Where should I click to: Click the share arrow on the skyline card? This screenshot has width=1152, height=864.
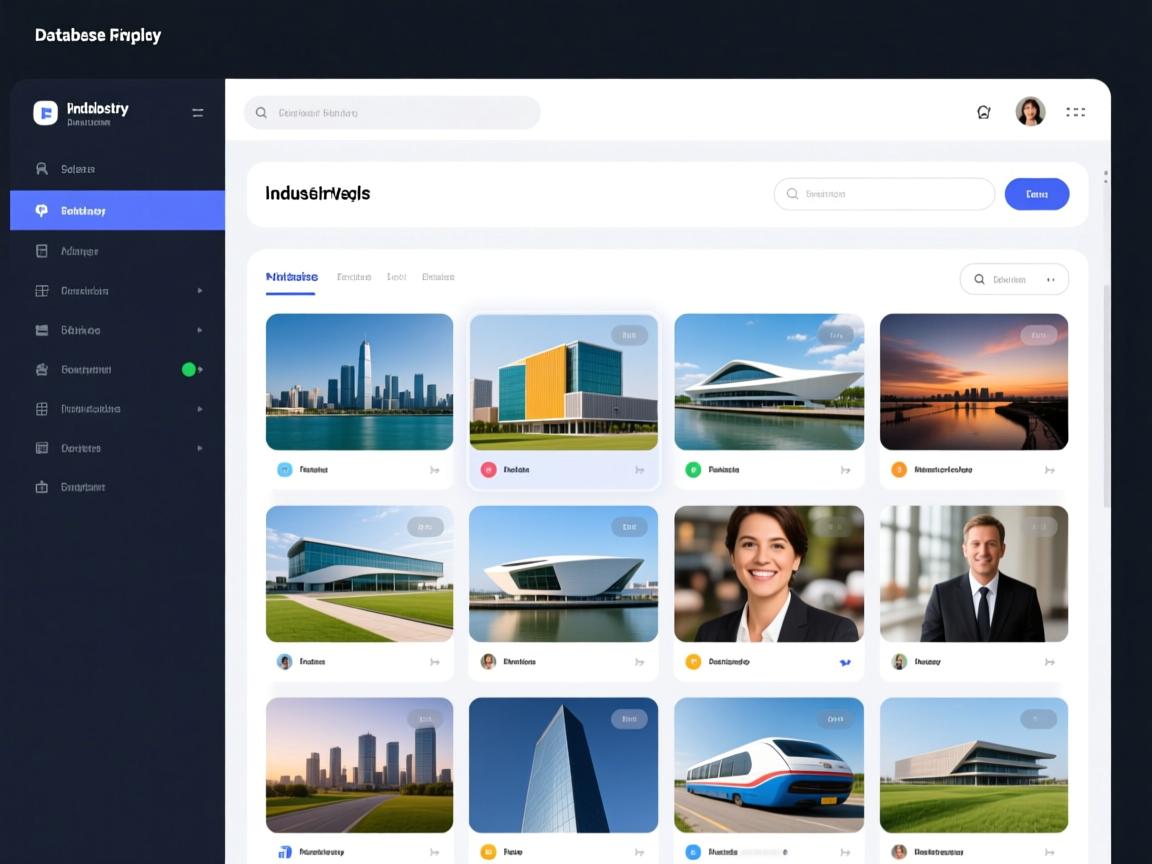coord(435,469)
